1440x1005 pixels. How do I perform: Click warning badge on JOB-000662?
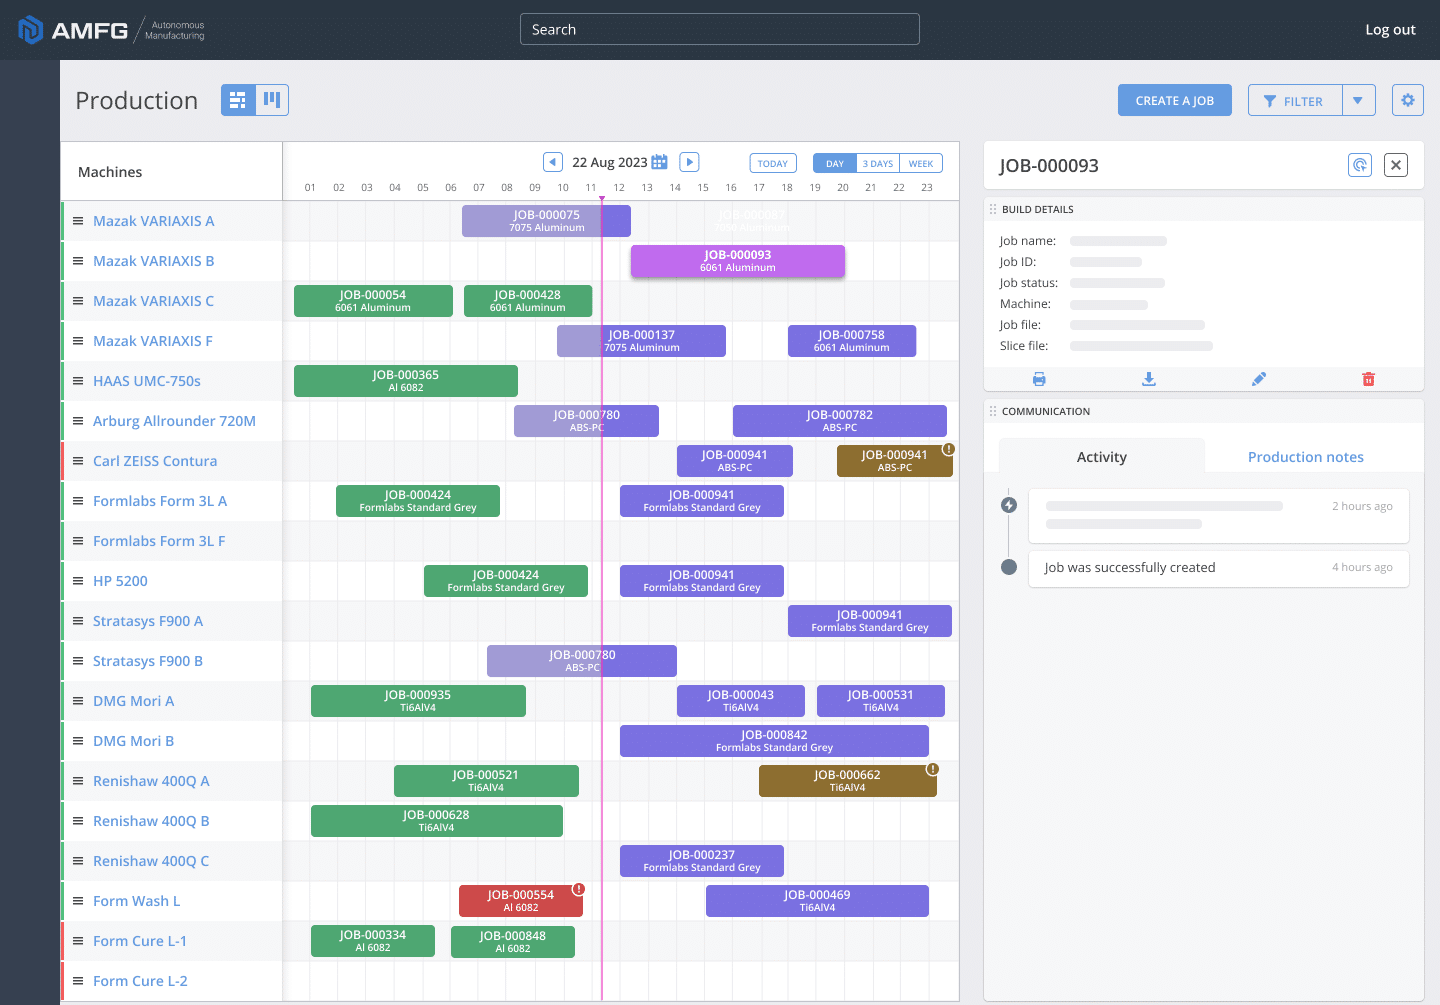point(932,769)
